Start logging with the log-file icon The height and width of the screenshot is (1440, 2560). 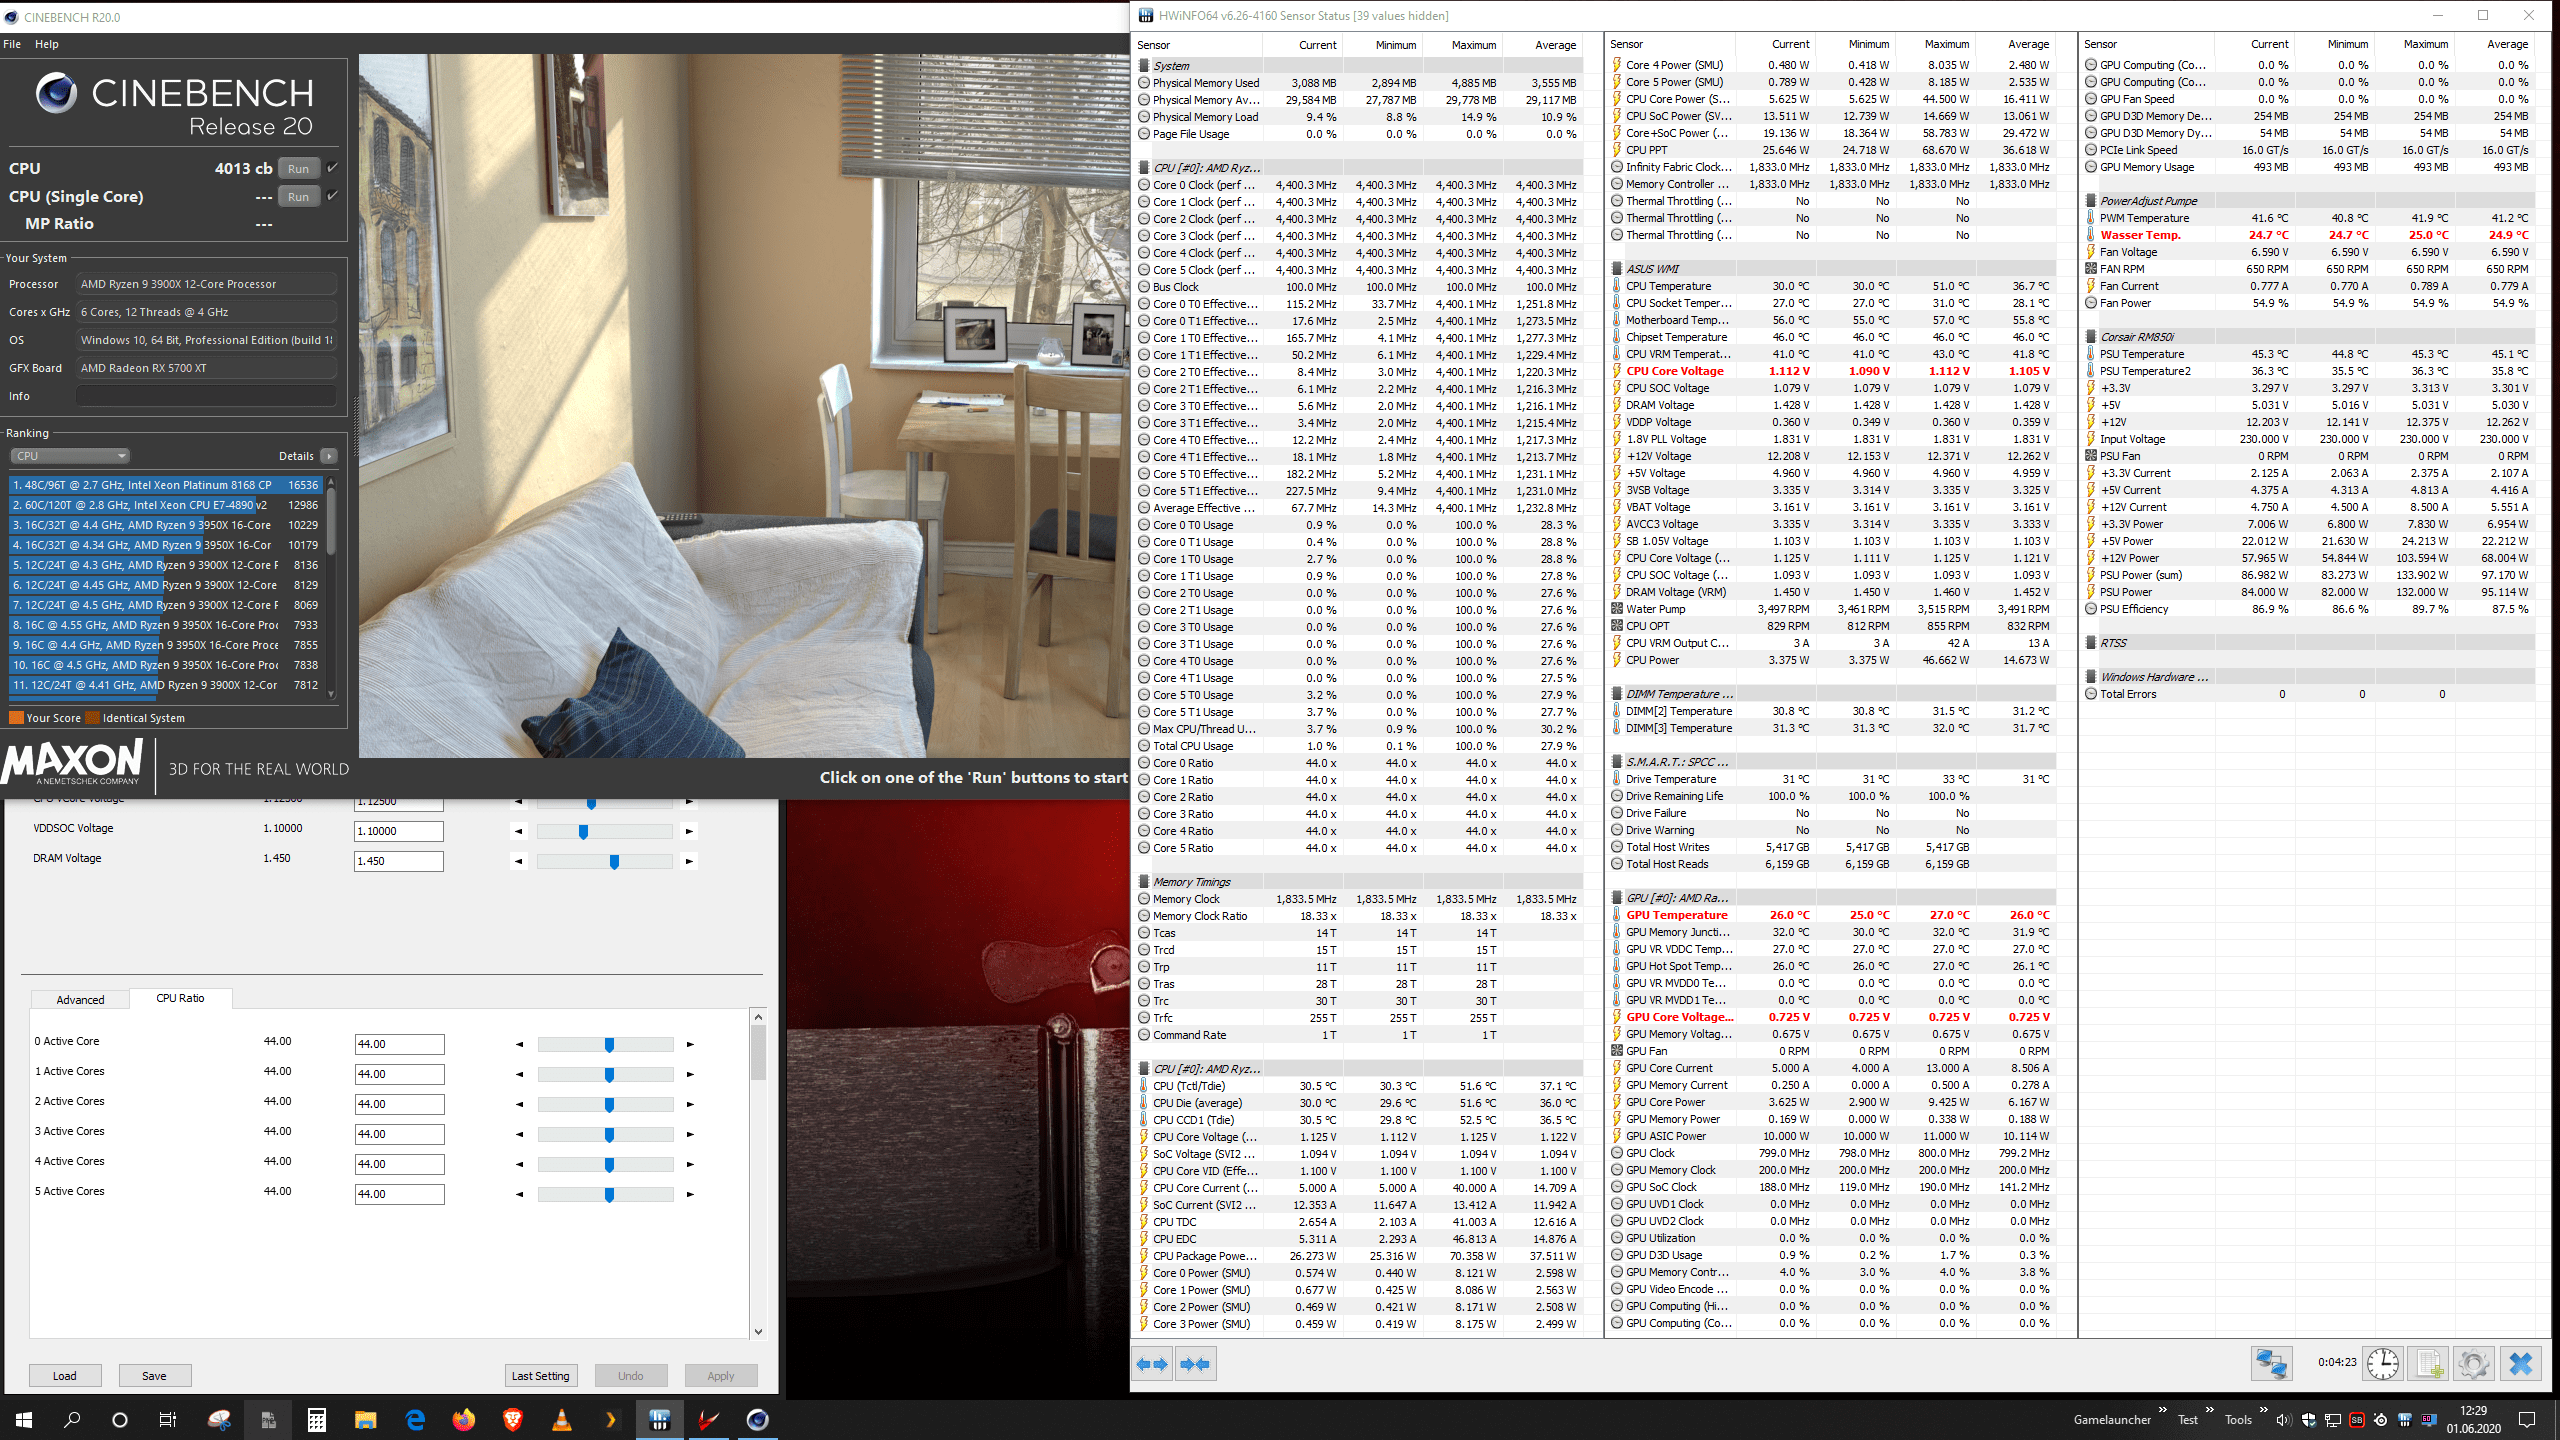tap(2429, 1364)
